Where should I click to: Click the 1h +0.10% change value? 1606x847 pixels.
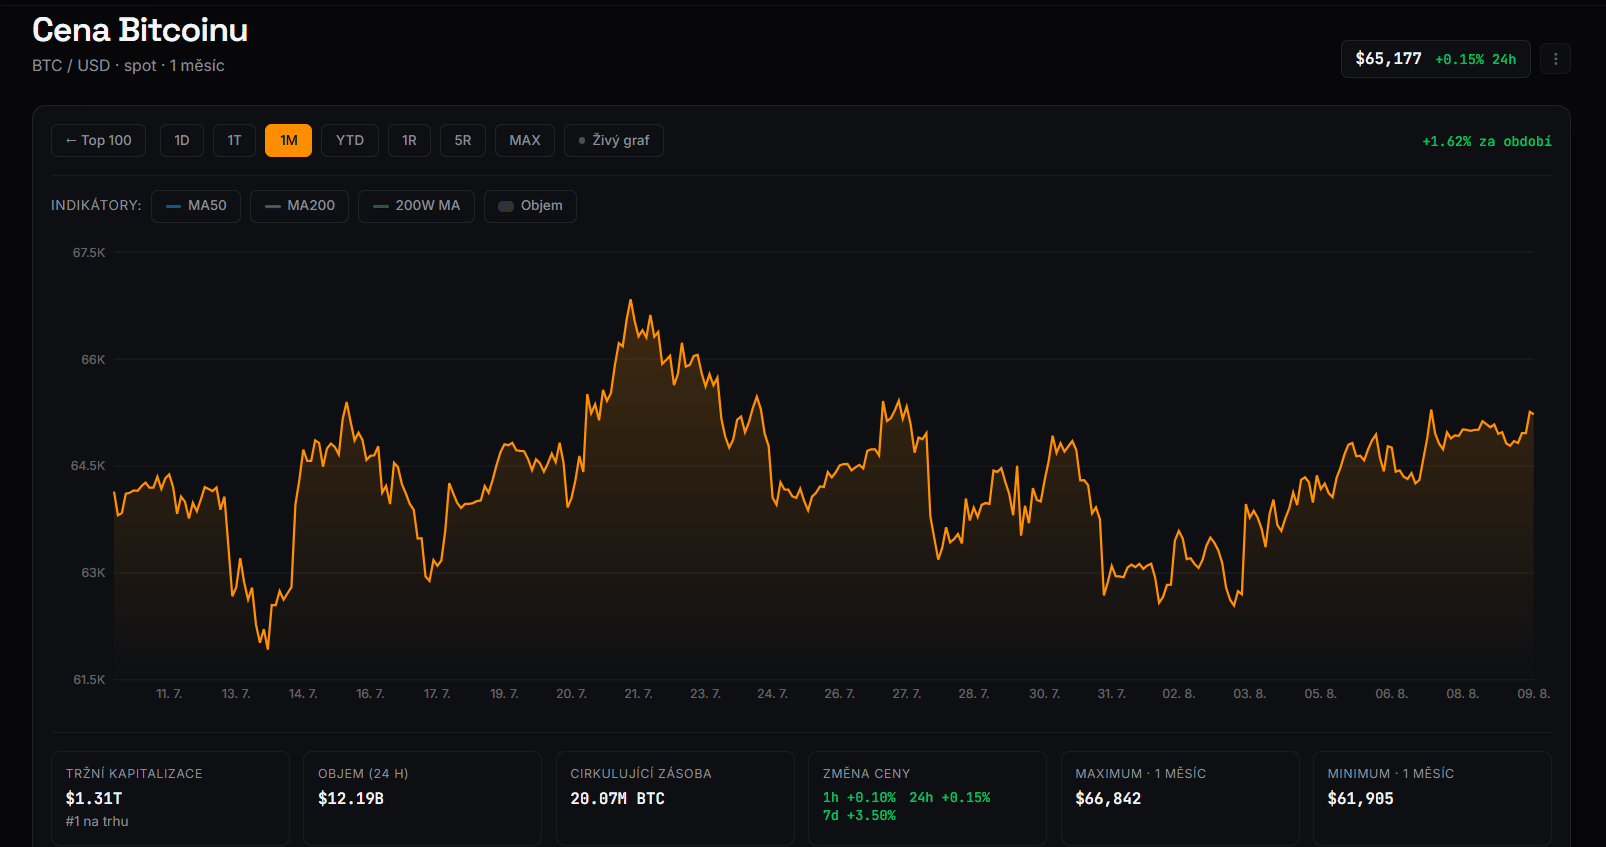coord(859,798)
